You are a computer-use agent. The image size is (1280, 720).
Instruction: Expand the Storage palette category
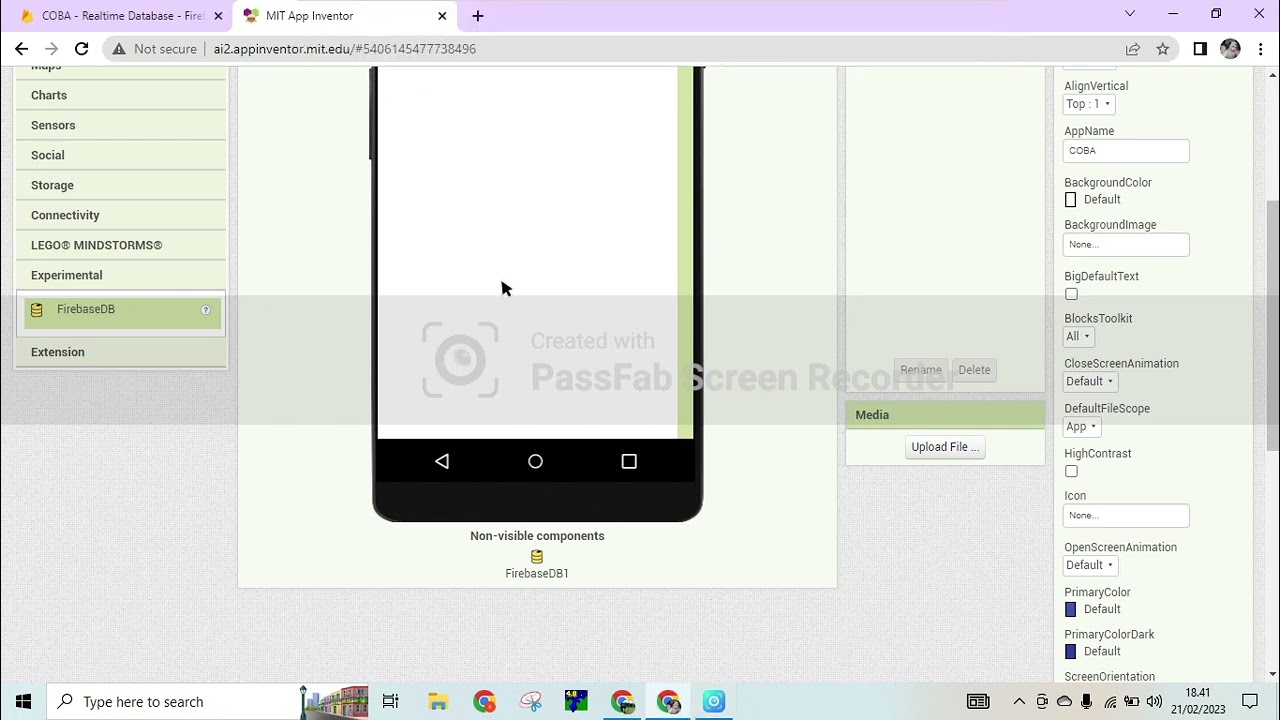point(121,185)
